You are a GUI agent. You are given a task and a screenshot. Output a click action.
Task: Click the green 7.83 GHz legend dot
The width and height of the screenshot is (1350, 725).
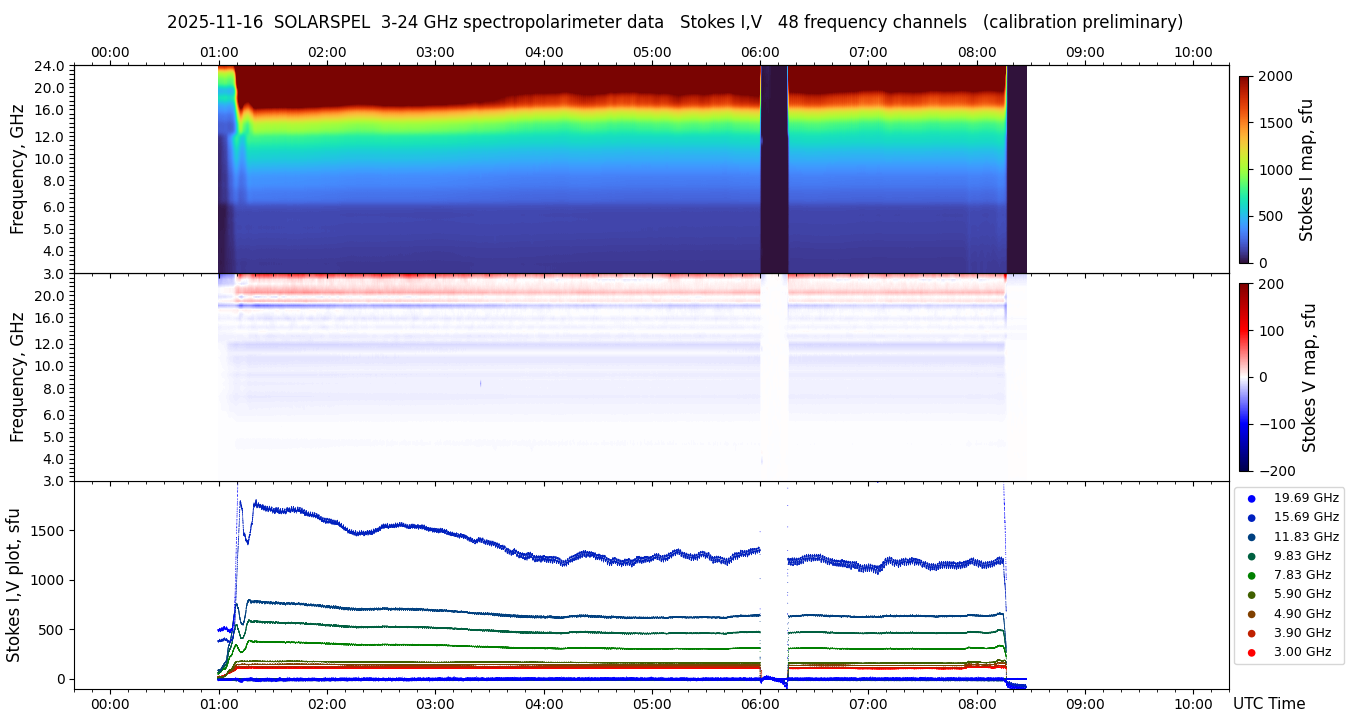pos(1251,575)
